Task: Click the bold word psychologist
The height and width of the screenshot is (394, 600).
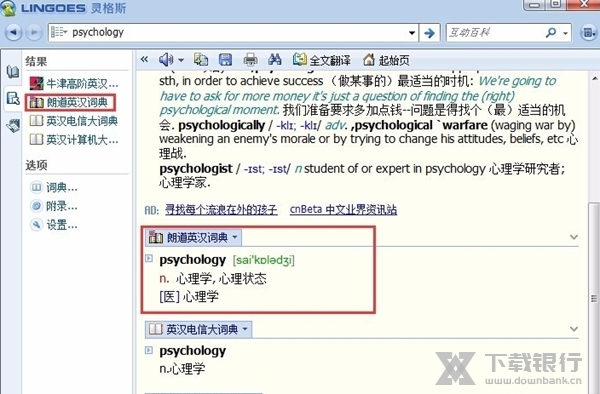Action: click(x=196, y=169)
